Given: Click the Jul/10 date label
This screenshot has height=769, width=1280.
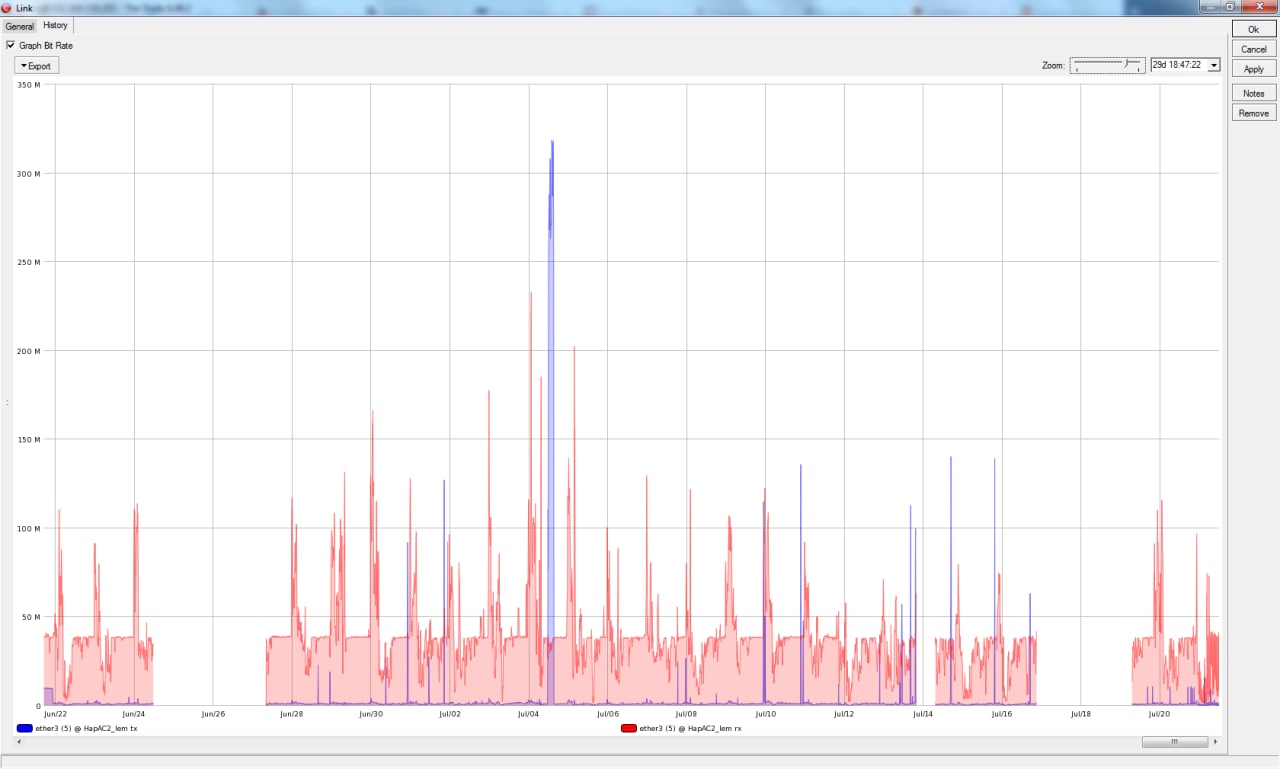Looking at the screenshot, I should (765, 714).
